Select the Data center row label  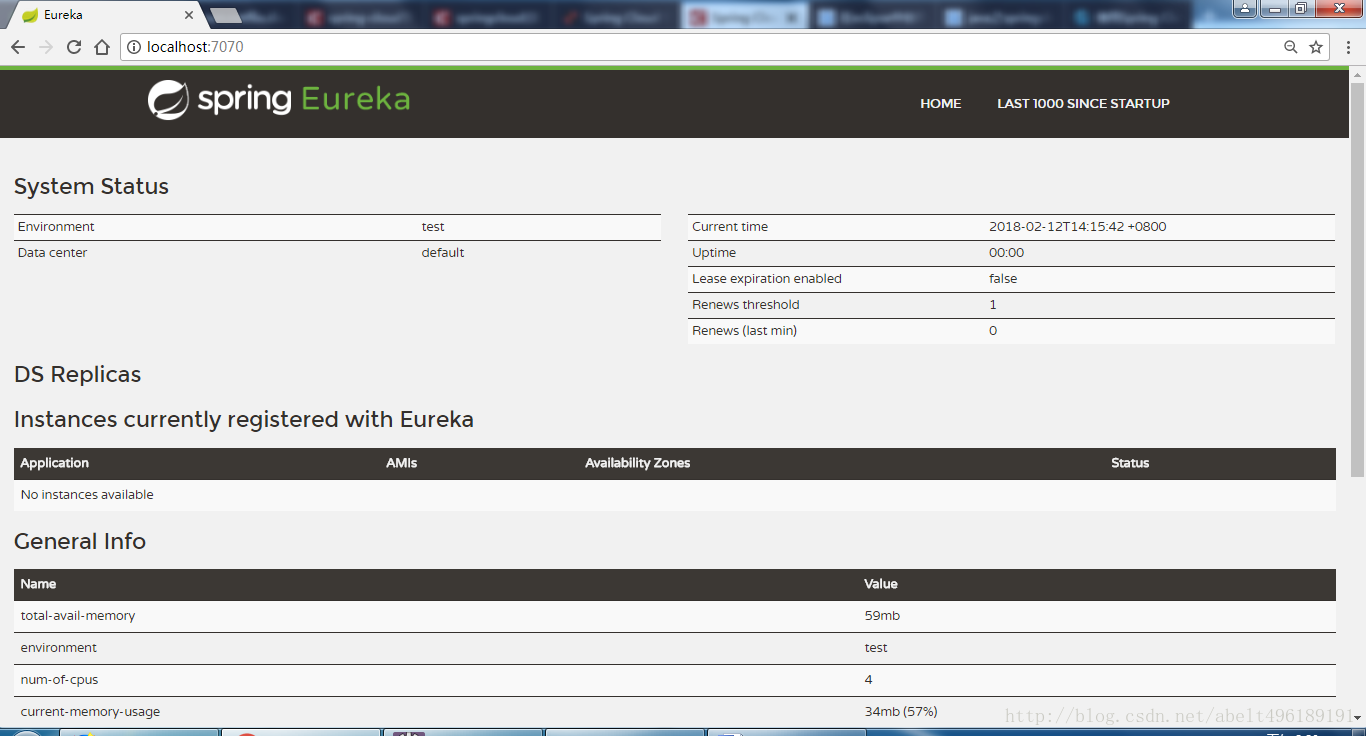[x=52, y=253]
